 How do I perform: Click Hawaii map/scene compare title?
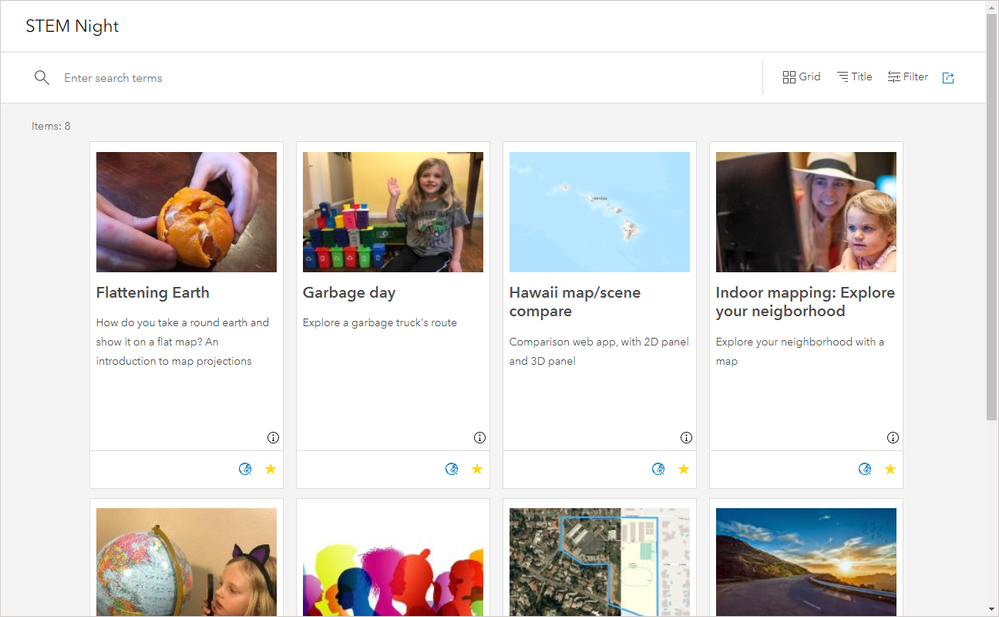[575, 301]
